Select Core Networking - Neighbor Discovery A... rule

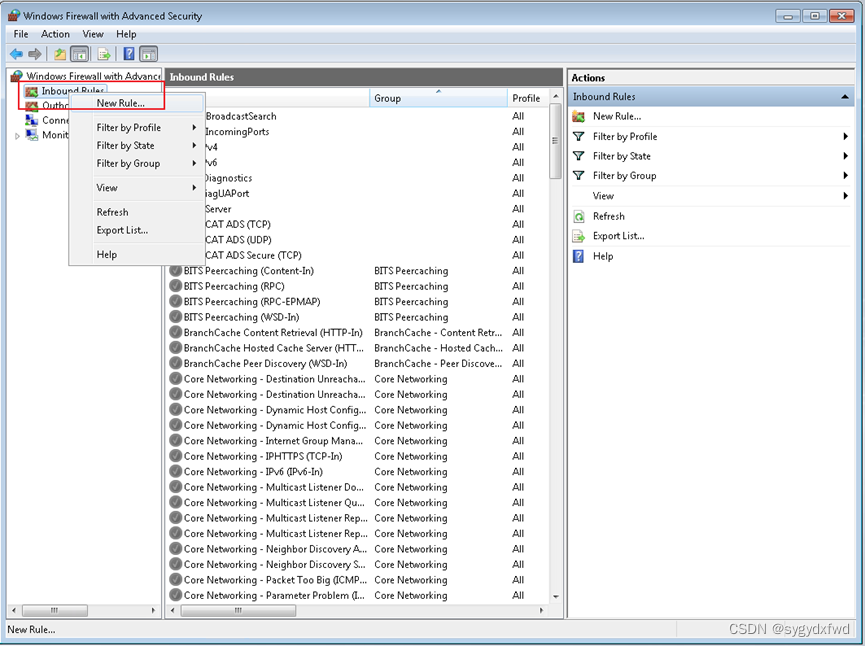click(357, 548)
